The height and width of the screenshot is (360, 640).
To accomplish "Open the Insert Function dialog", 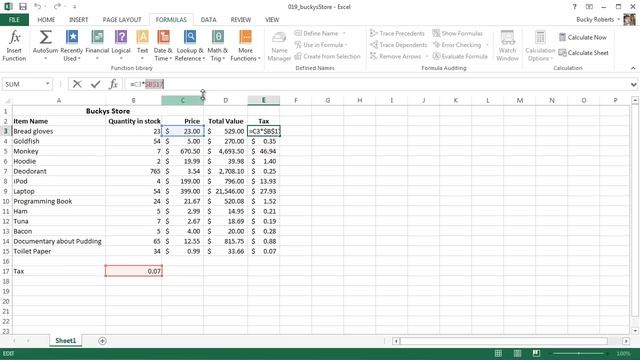I will click(x=14, y=46).
